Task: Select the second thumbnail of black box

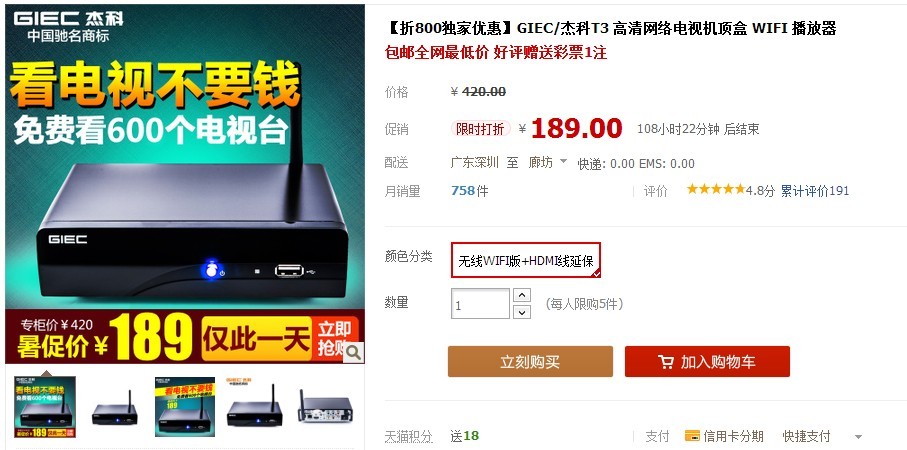Action: (115, 409)
